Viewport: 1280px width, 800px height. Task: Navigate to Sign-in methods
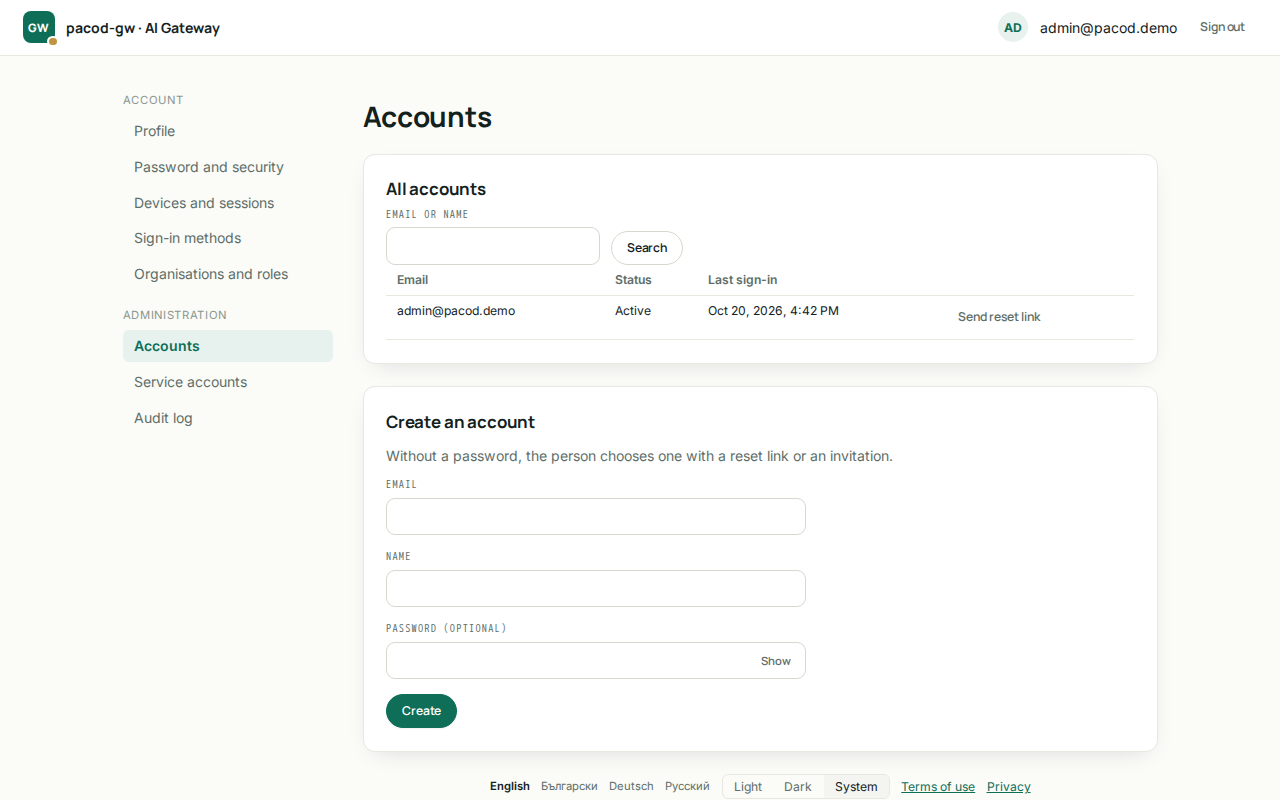click(x=228, y=238)
